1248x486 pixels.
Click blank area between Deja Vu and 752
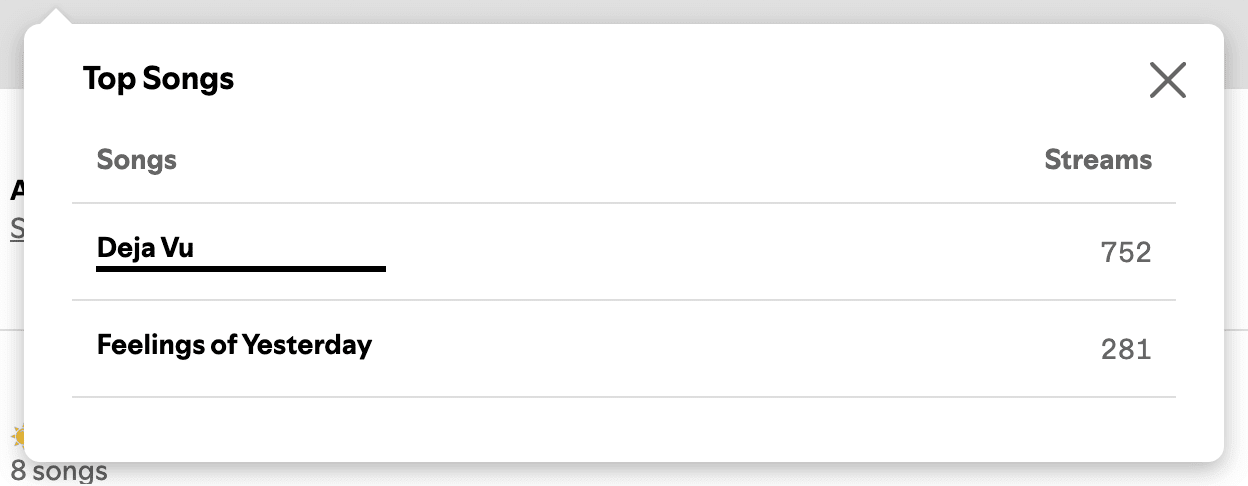tap(740, 252)
